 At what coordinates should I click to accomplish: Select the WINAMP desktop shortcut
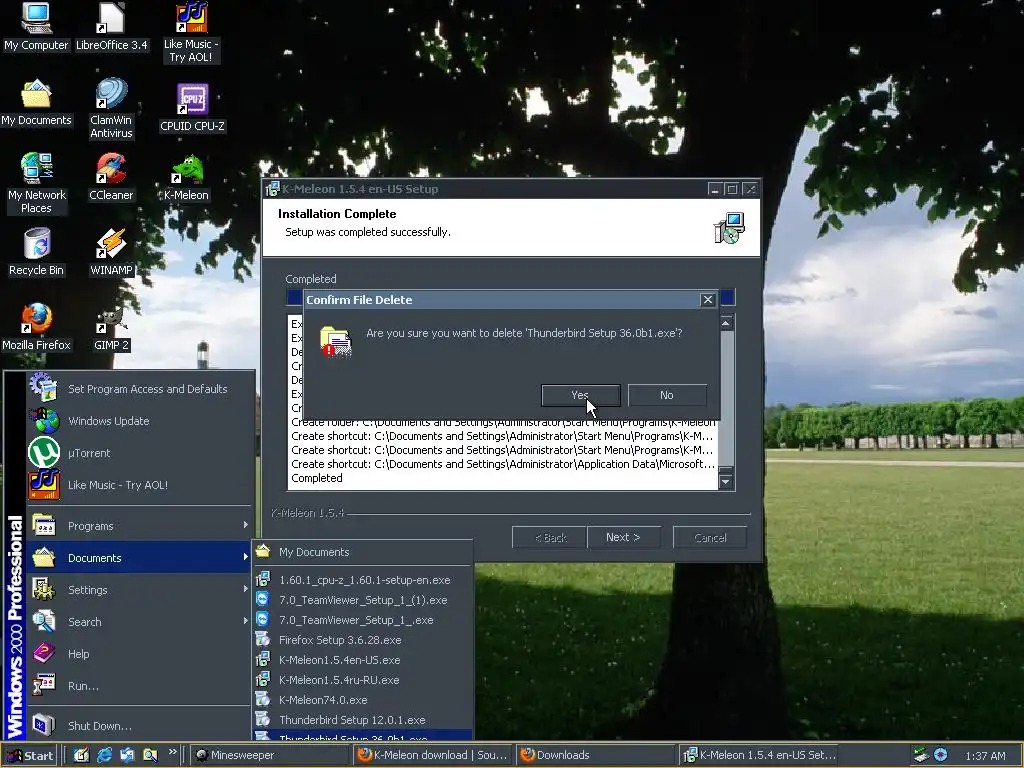tap(111, 252)
